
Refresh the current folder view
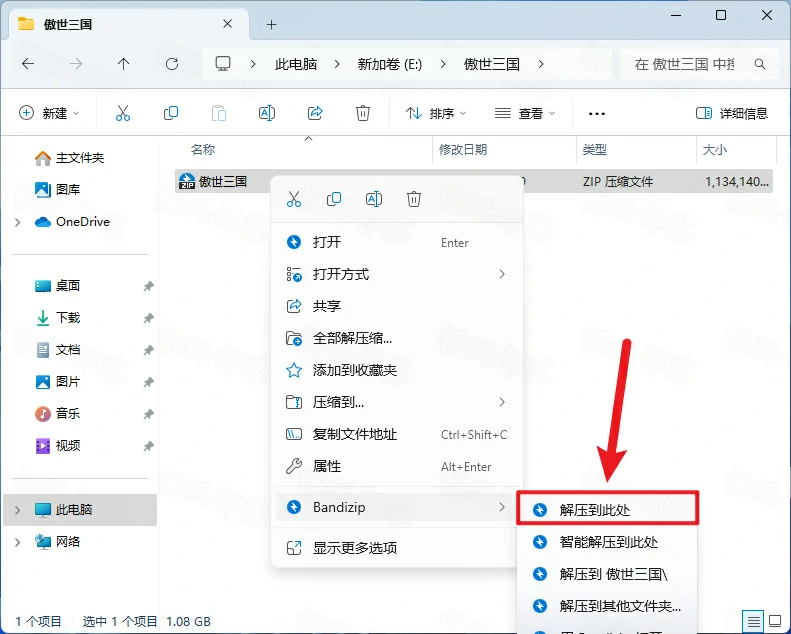click(172, 63)
